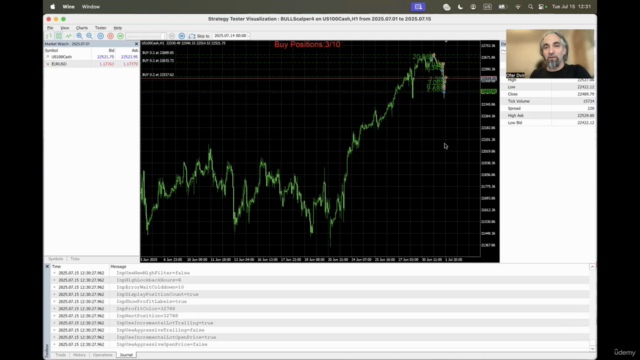The image size is (640, 360).
Task: Switch chart to candlesticks type
Action: click(x=59, y=36)
